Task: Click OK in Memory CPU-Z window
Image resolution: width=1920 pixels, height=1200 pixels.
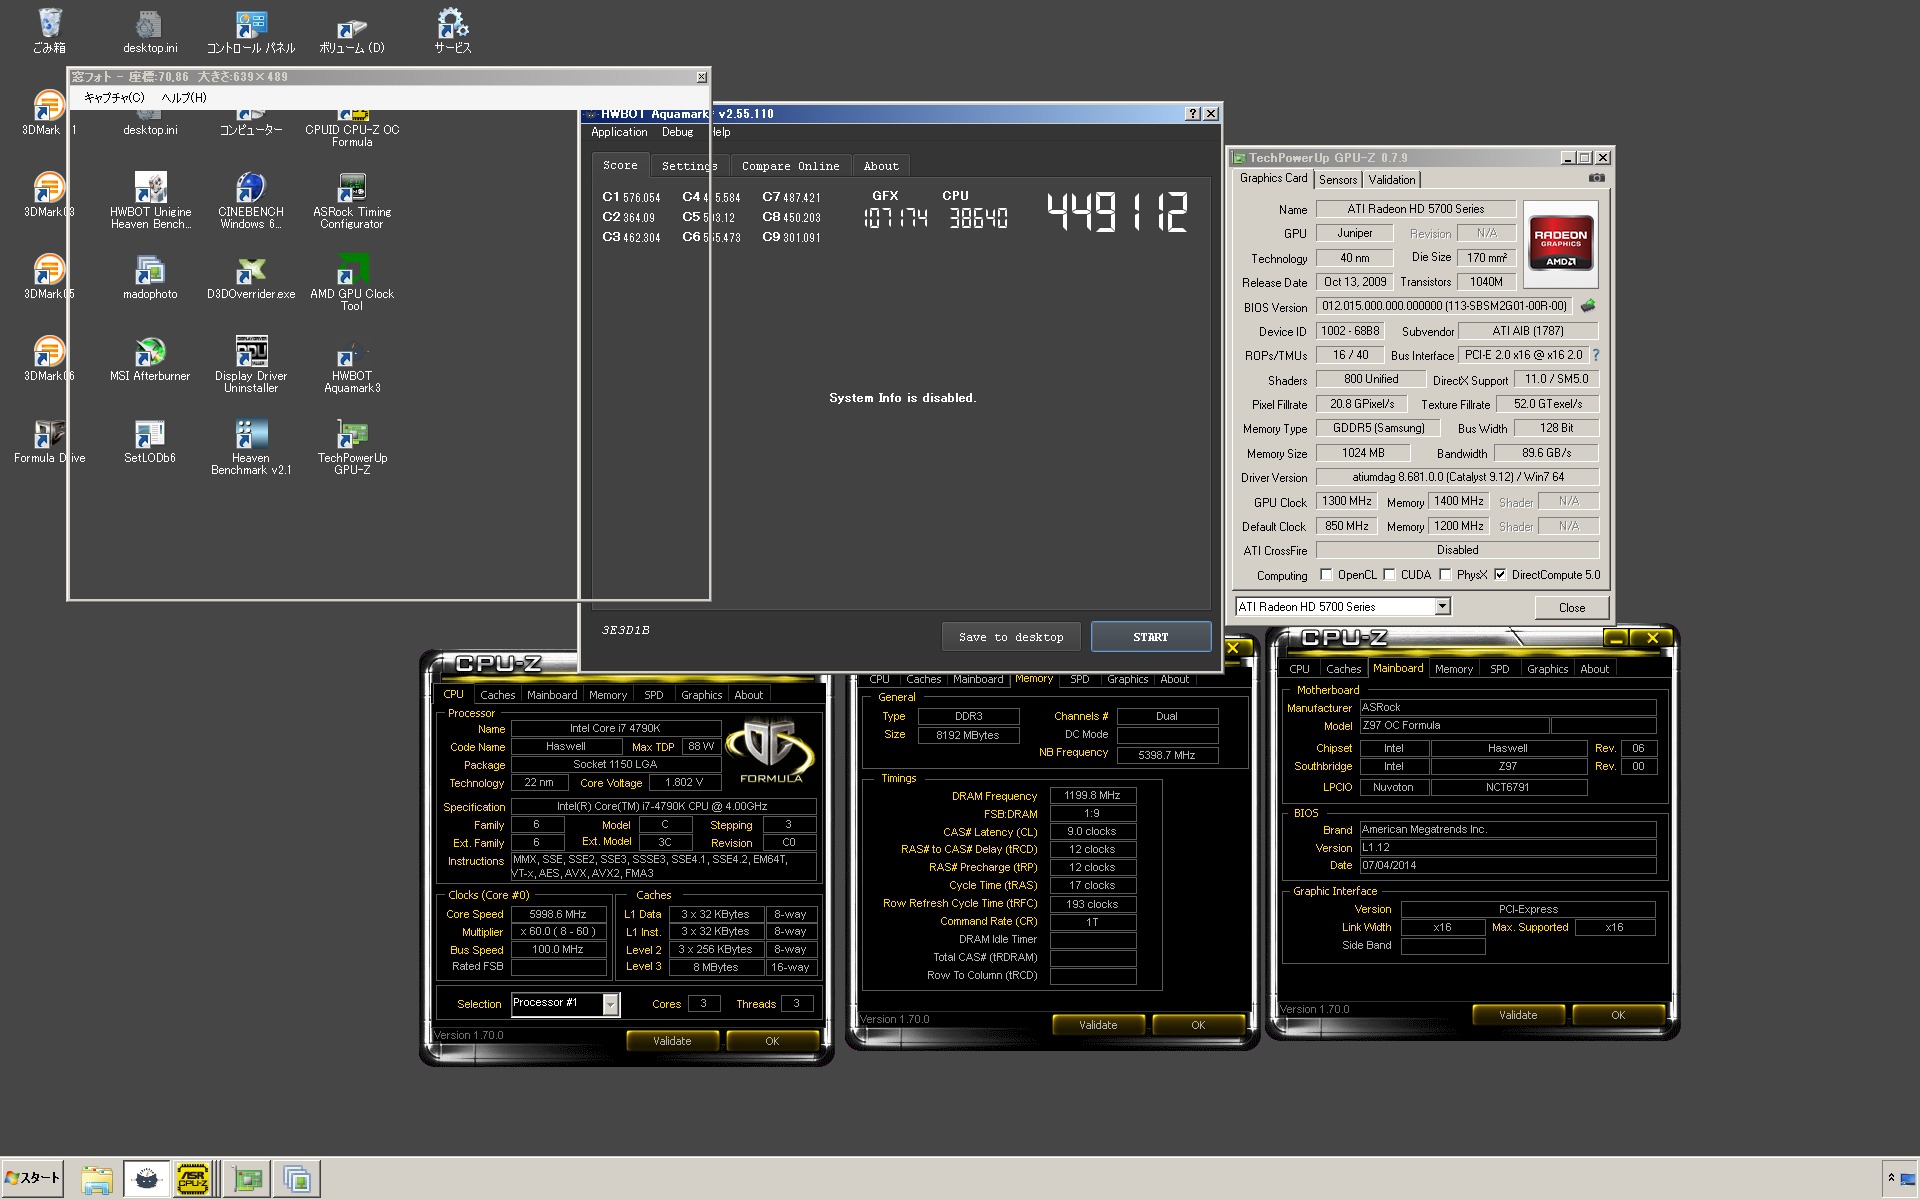Action: coord(1198,1025)
